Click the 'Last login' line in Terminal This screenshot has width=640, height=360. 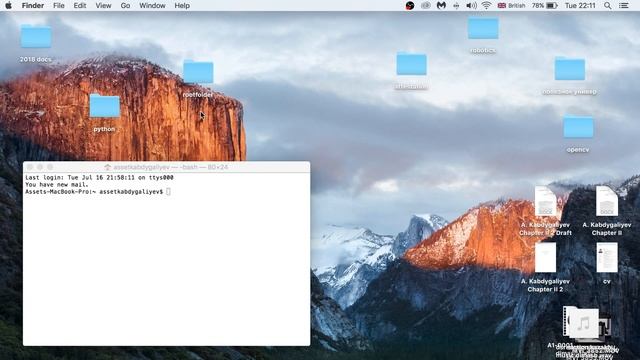(99, 178)
